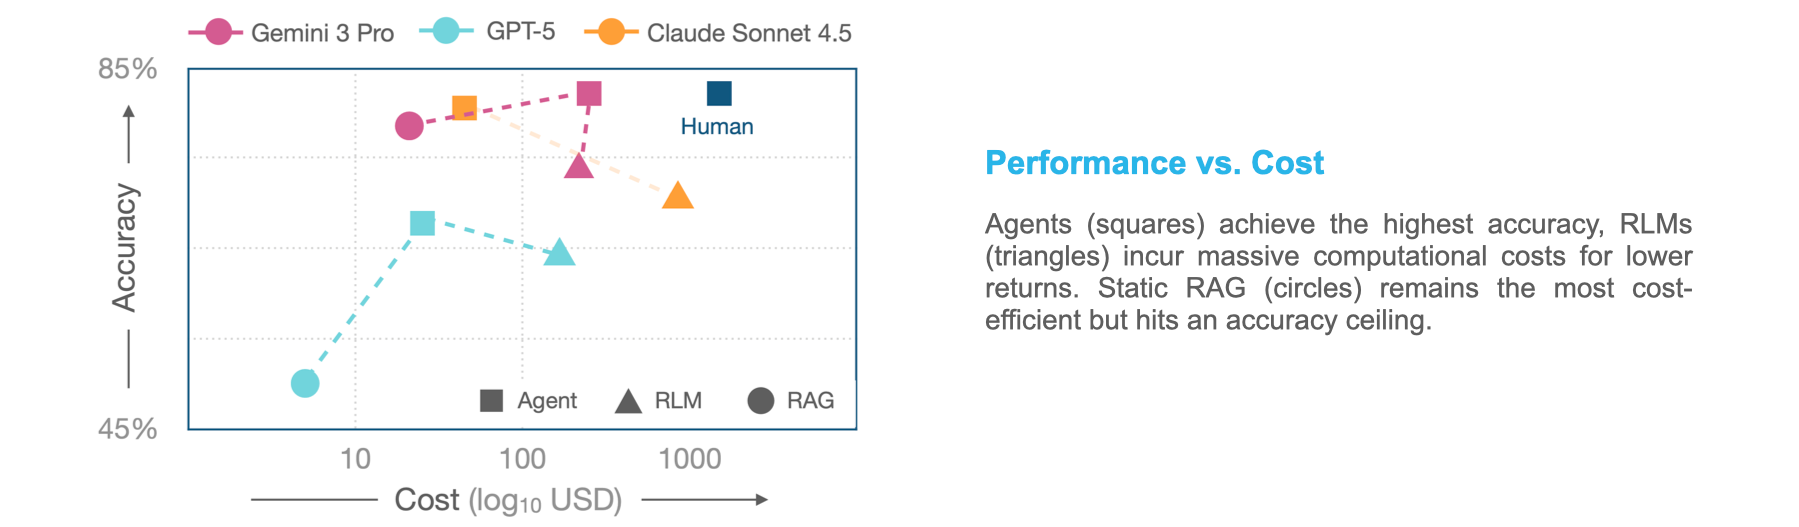Select the dark blue Human square marker
Viewport: 1799px width, 527px height.
(719, 94)
